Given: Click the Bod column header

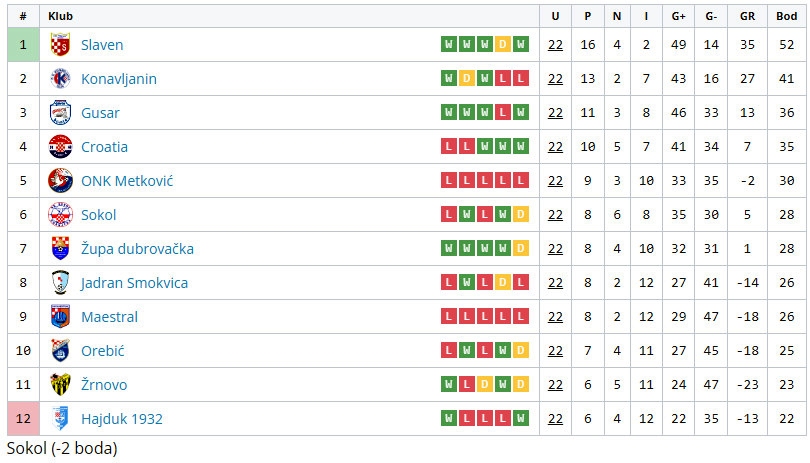Looking at the screenshot, I should (786, 16).
